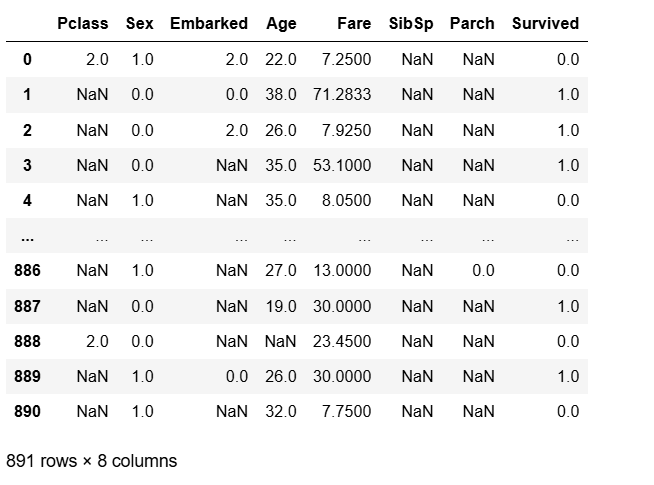Select the SibSp column header

pos(411,24)
